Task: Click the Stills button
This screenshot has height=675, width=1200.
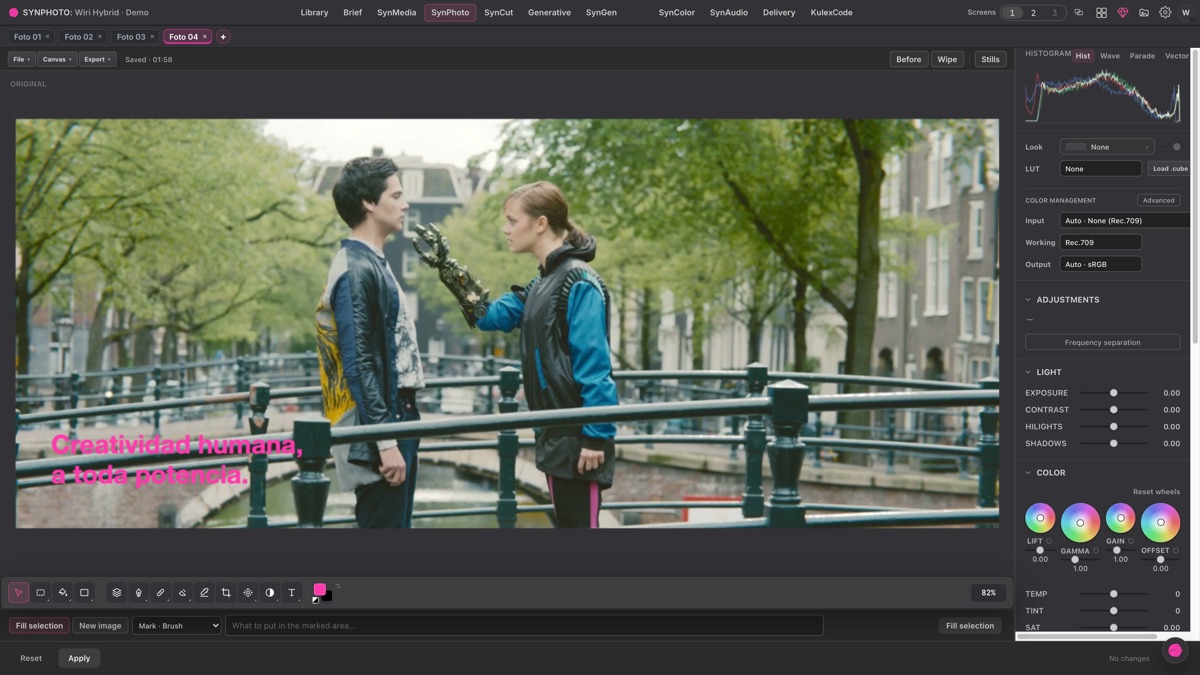Action: 990,59
